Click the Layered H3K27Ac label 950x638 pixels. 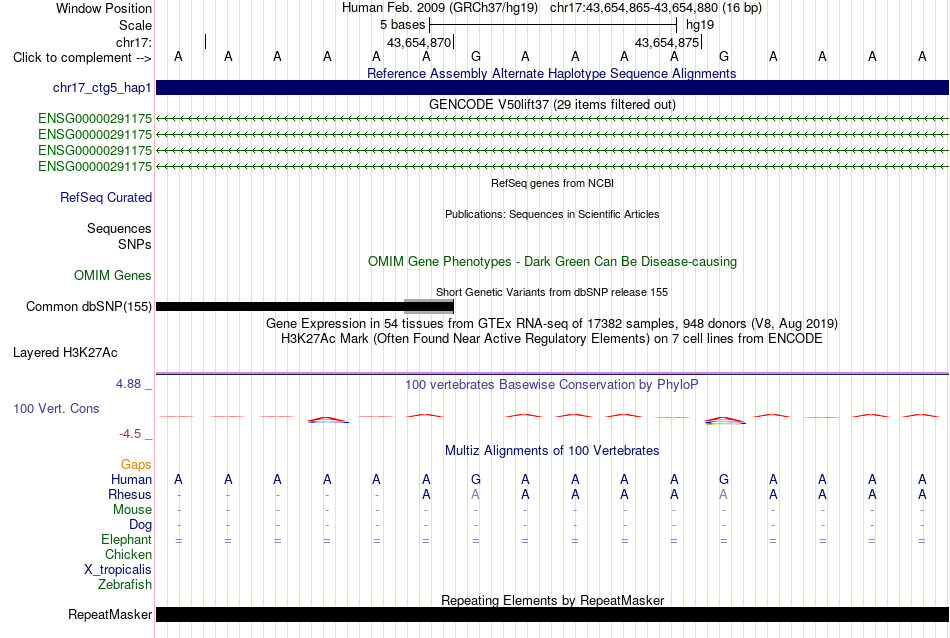[x=65, y=353]
